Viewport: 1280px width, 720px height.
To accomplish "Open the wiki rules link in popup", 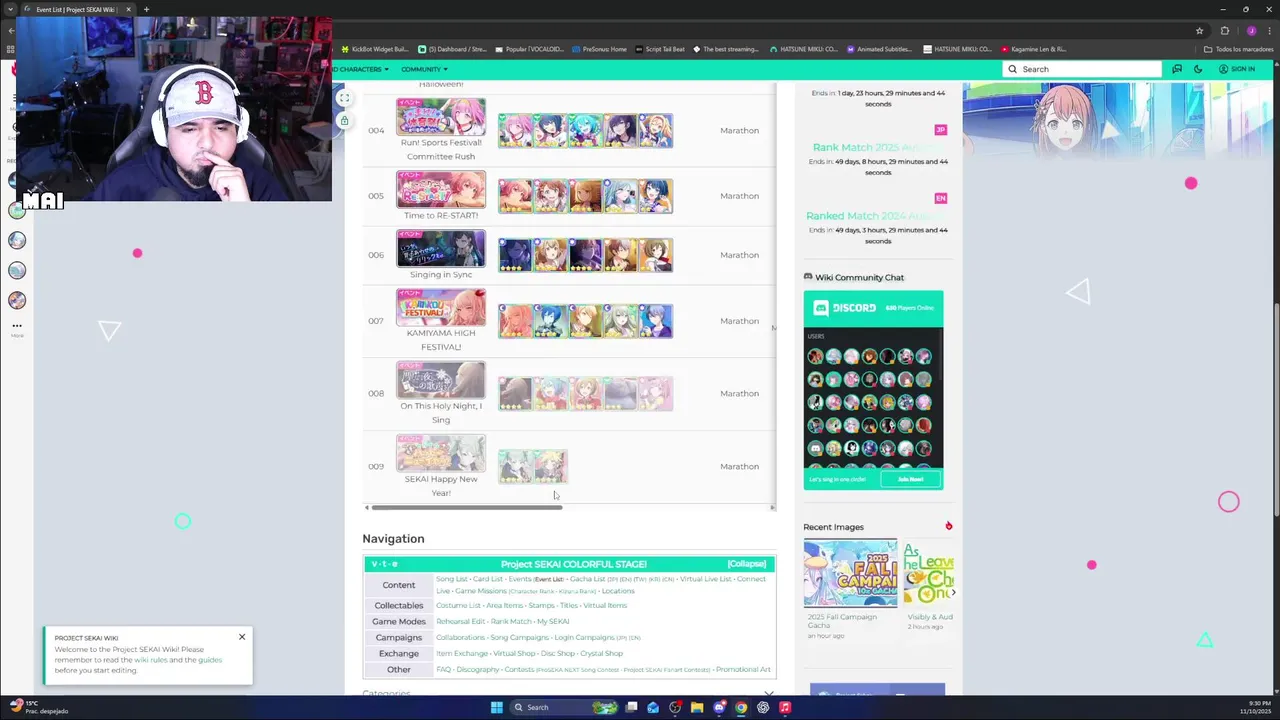I will (x=151, y=660).
